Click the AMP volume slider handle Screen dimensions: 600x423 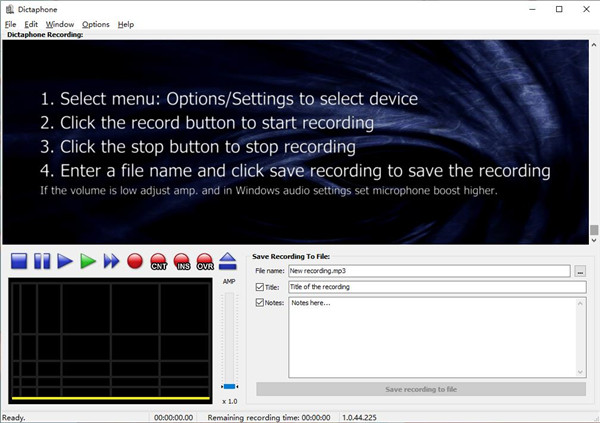(229, 385)
